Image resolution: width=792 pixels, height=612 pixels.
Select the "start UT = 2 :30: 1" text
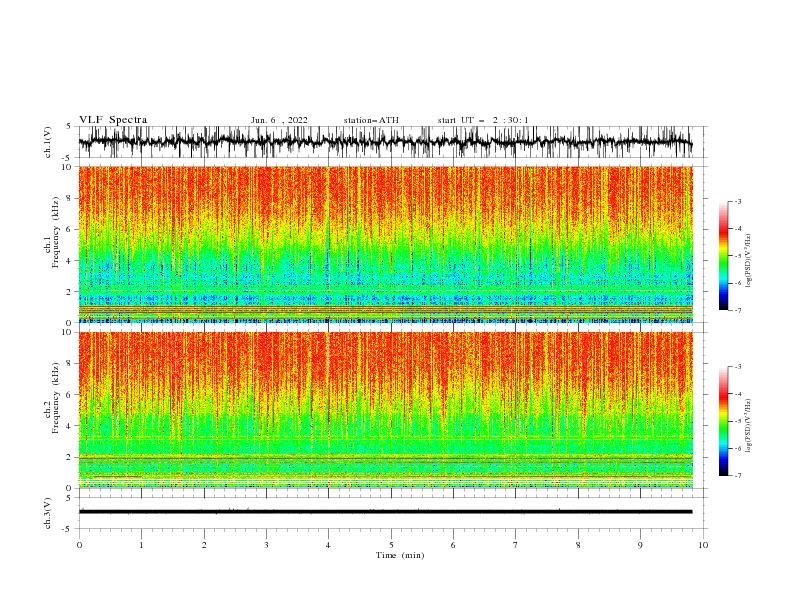[483, 120]
